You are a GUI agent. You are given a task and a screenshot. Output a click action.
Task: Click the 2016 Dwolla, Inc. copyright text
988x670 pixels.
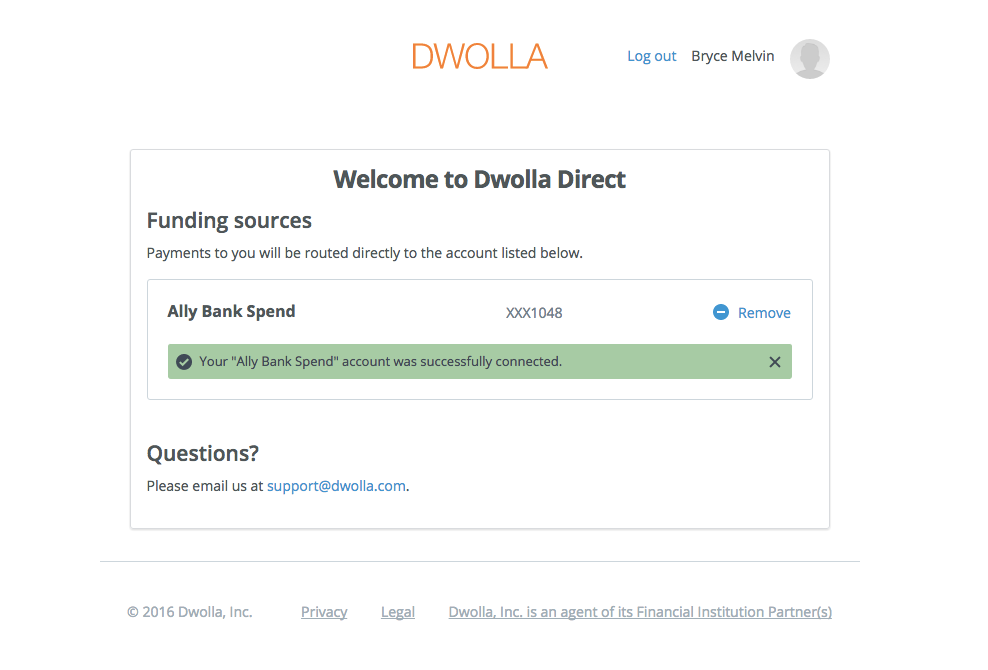tap(189, 612)
